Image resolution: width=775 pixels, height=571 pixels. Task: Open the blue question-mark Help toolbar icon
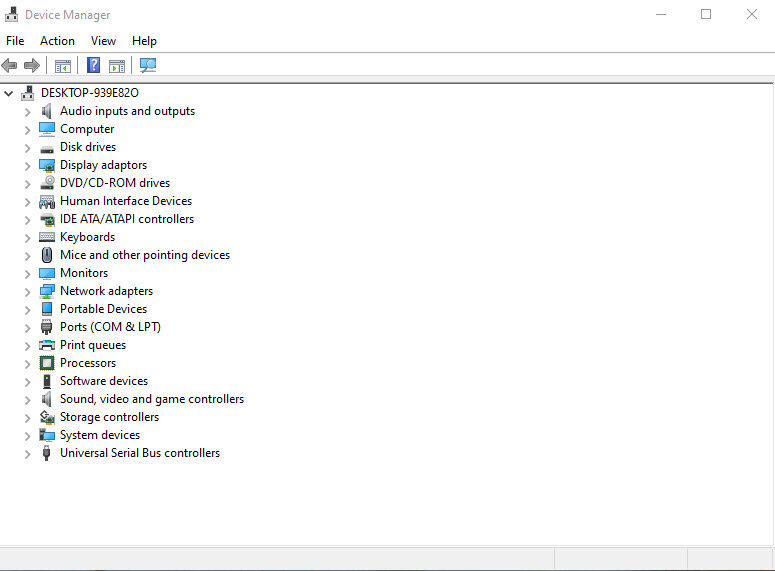[93, 65]
